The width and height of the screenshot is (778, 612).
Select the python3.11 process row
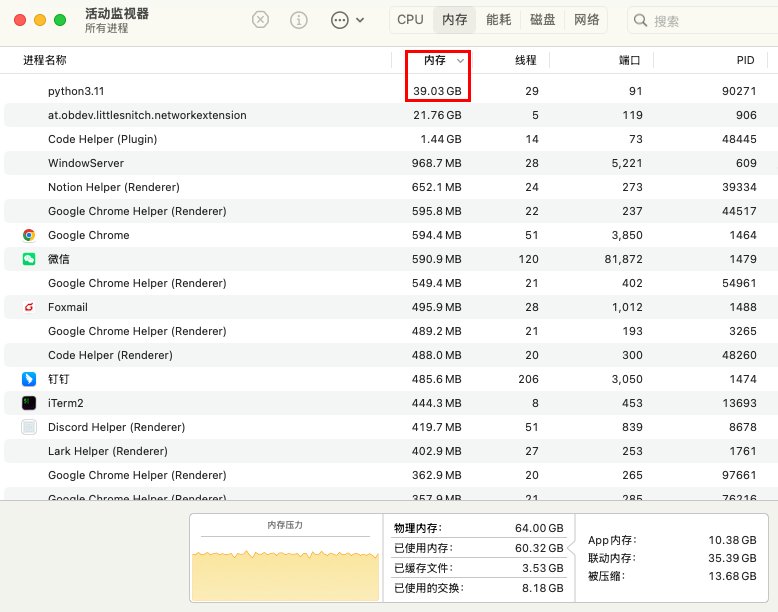point(389,91)
